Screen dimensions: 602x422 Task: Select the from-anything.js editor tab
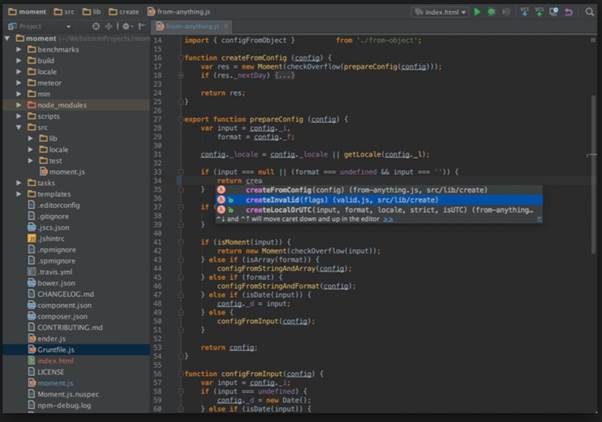click(192, 26)
